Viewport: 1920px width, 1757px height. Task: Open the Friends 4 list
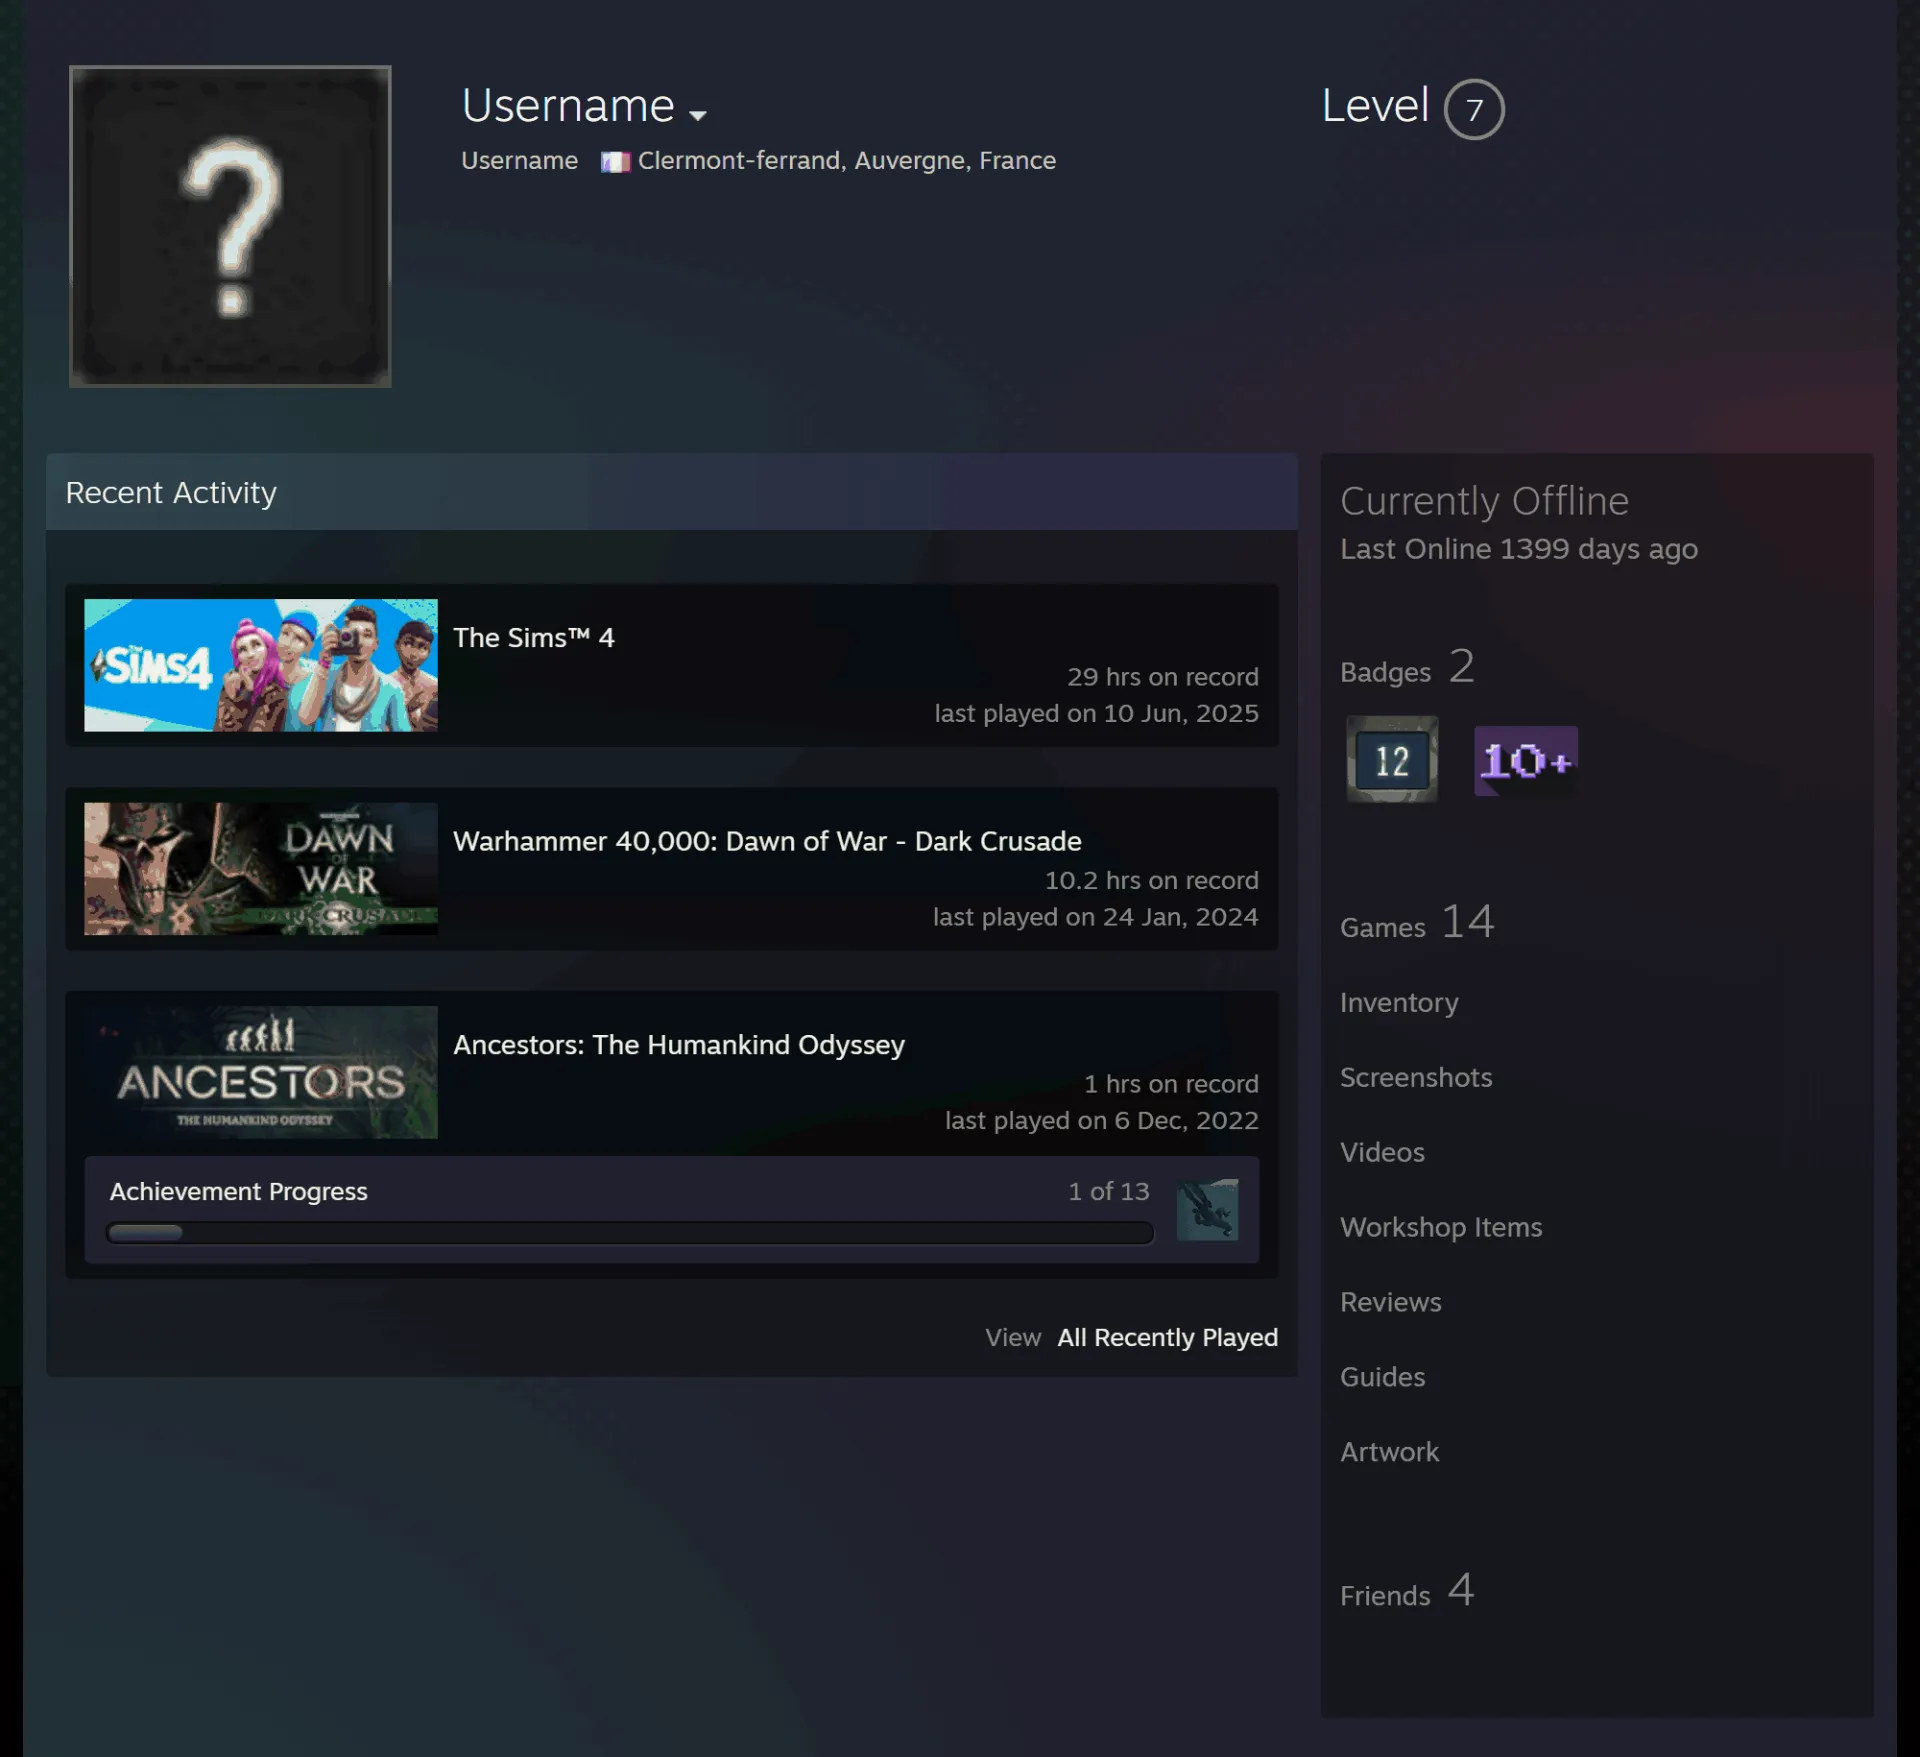1407,1591
